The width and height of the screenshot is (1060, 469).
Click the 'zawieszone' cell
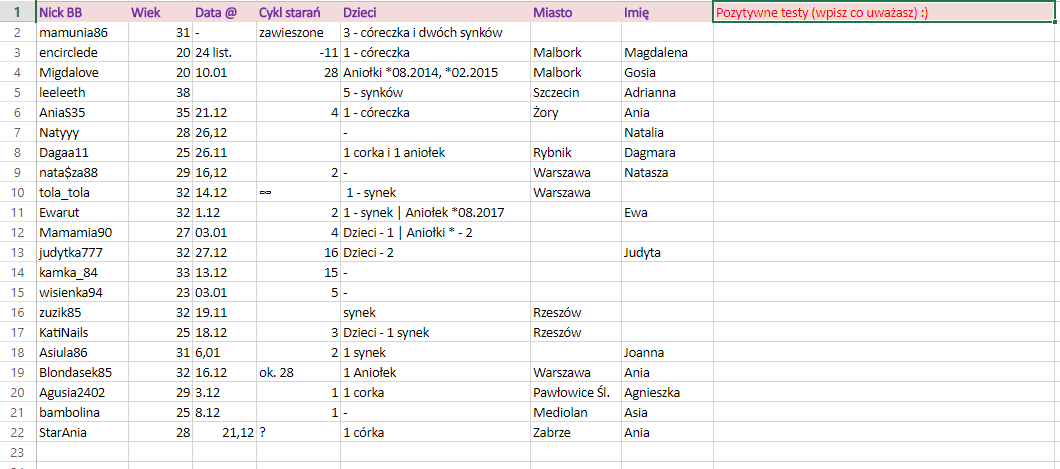(x=297, y=32)
